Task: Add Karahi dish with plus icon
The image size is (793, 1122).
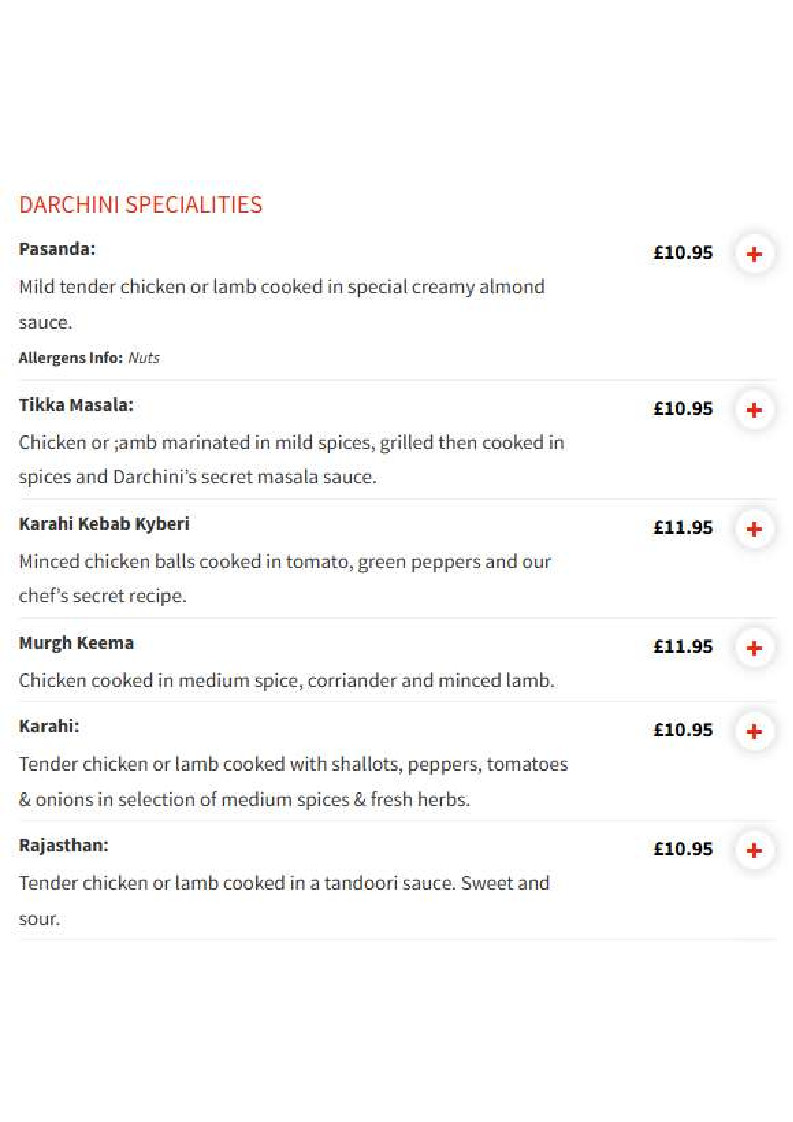Action: click(x=754, y=731)
